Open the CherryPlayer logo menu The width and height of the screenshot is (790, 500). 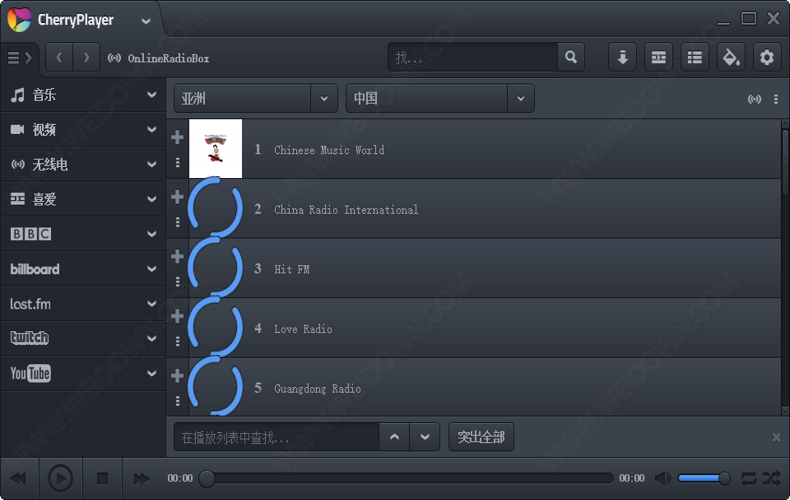pos(19,20)
